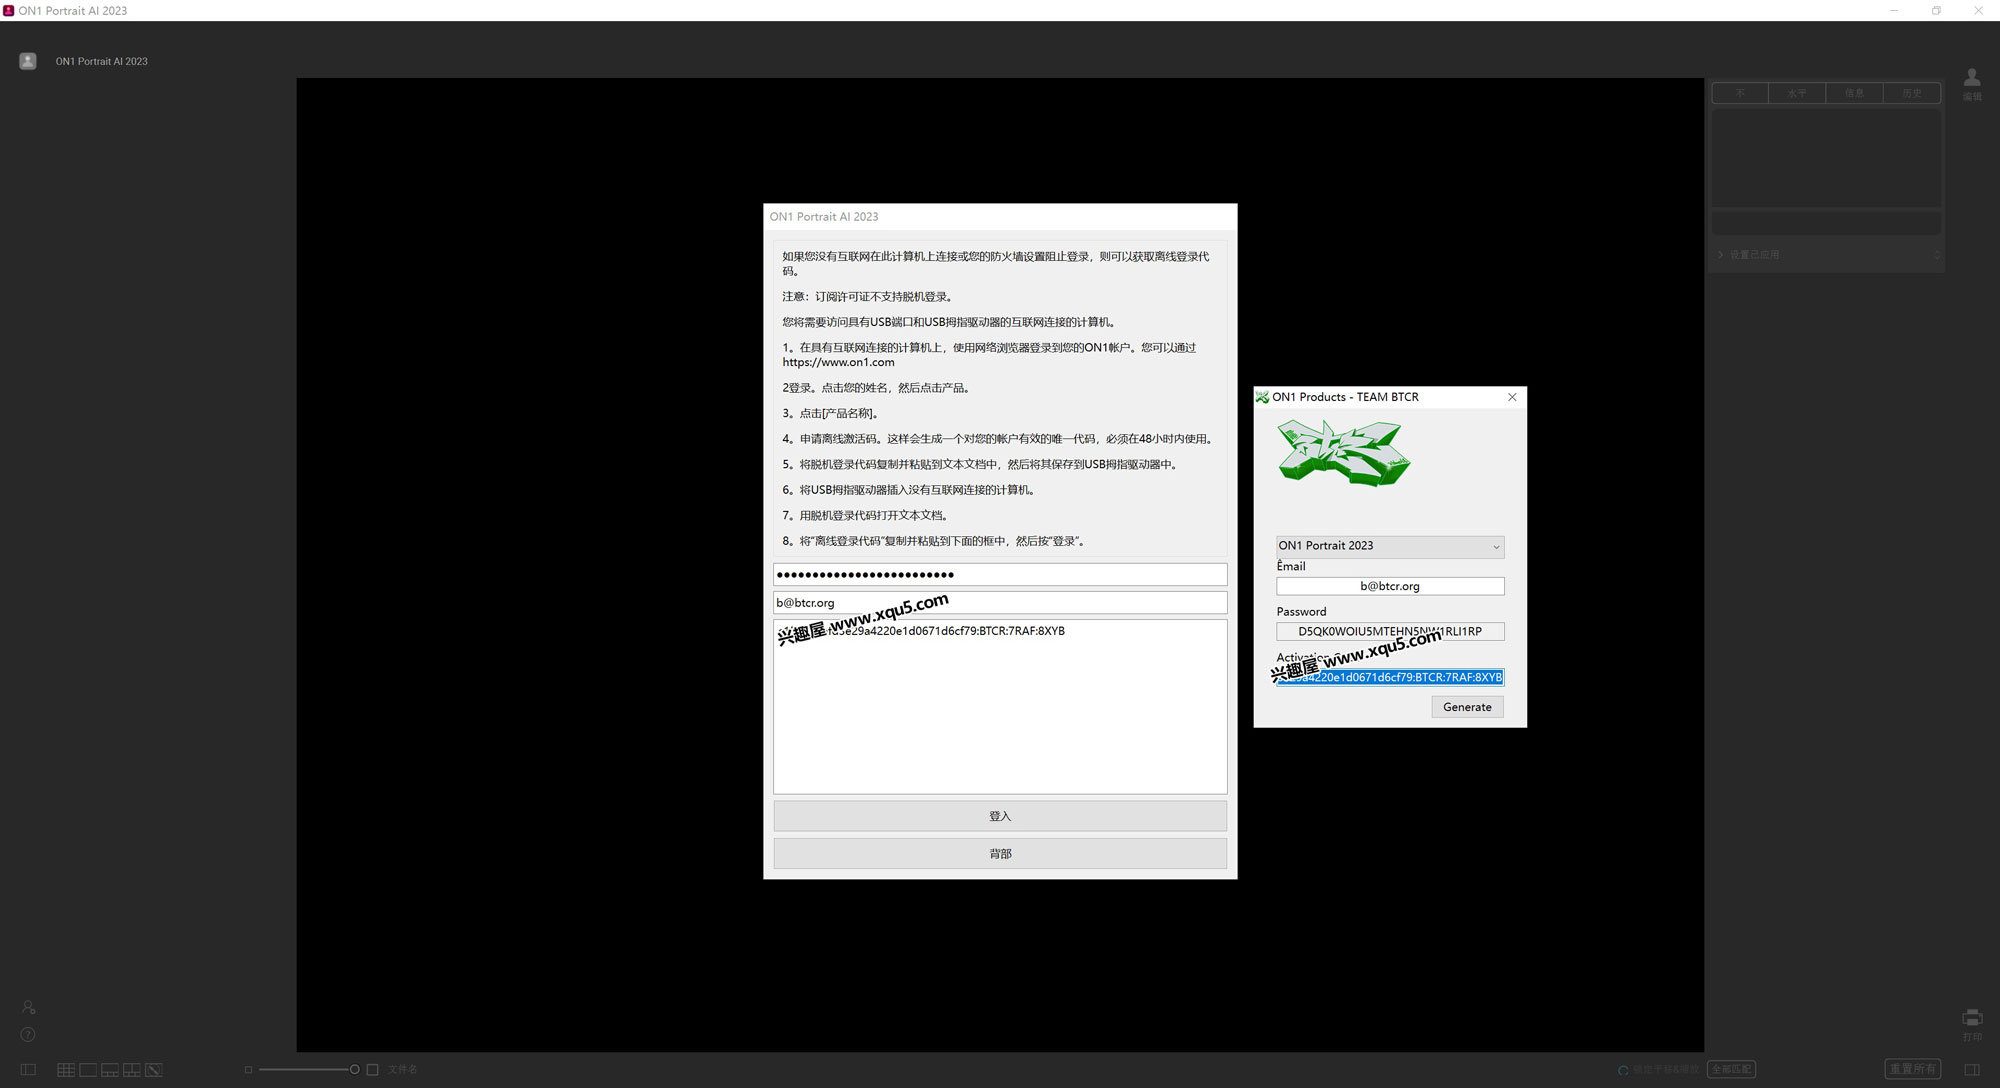
Task: Click the offline login code text area
Action: [x=1000, y=707]
